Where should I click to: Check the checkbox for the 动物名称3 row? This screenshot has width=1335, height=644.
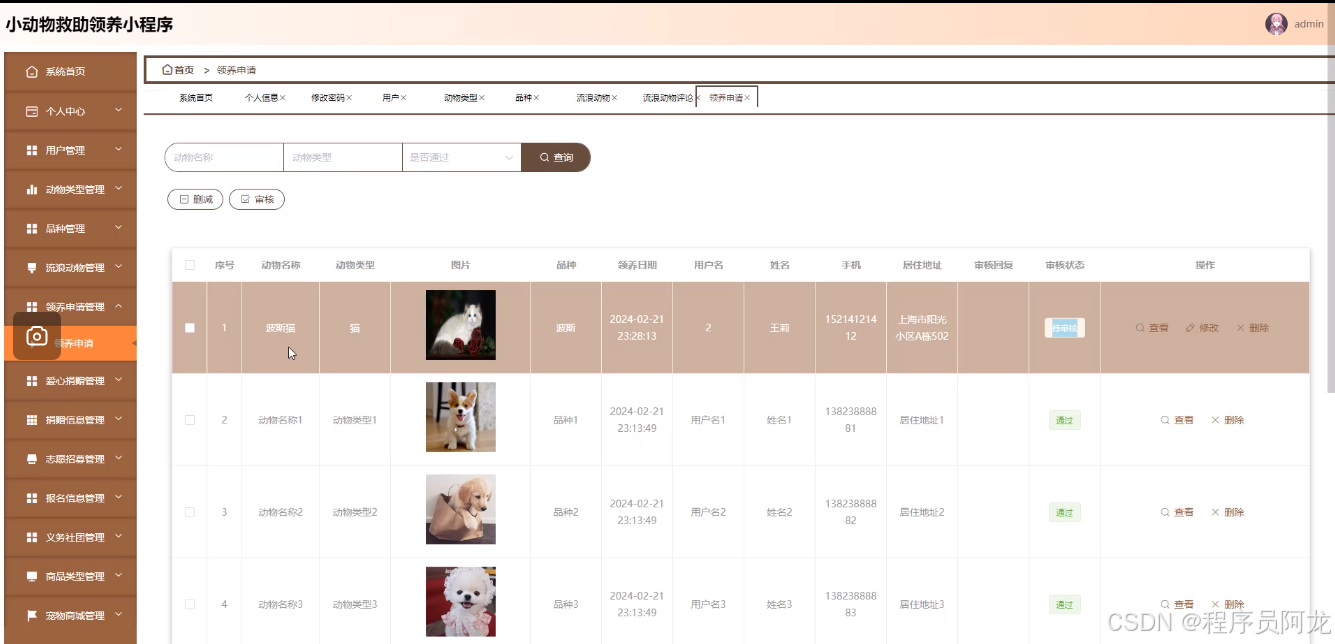[190, 604]
